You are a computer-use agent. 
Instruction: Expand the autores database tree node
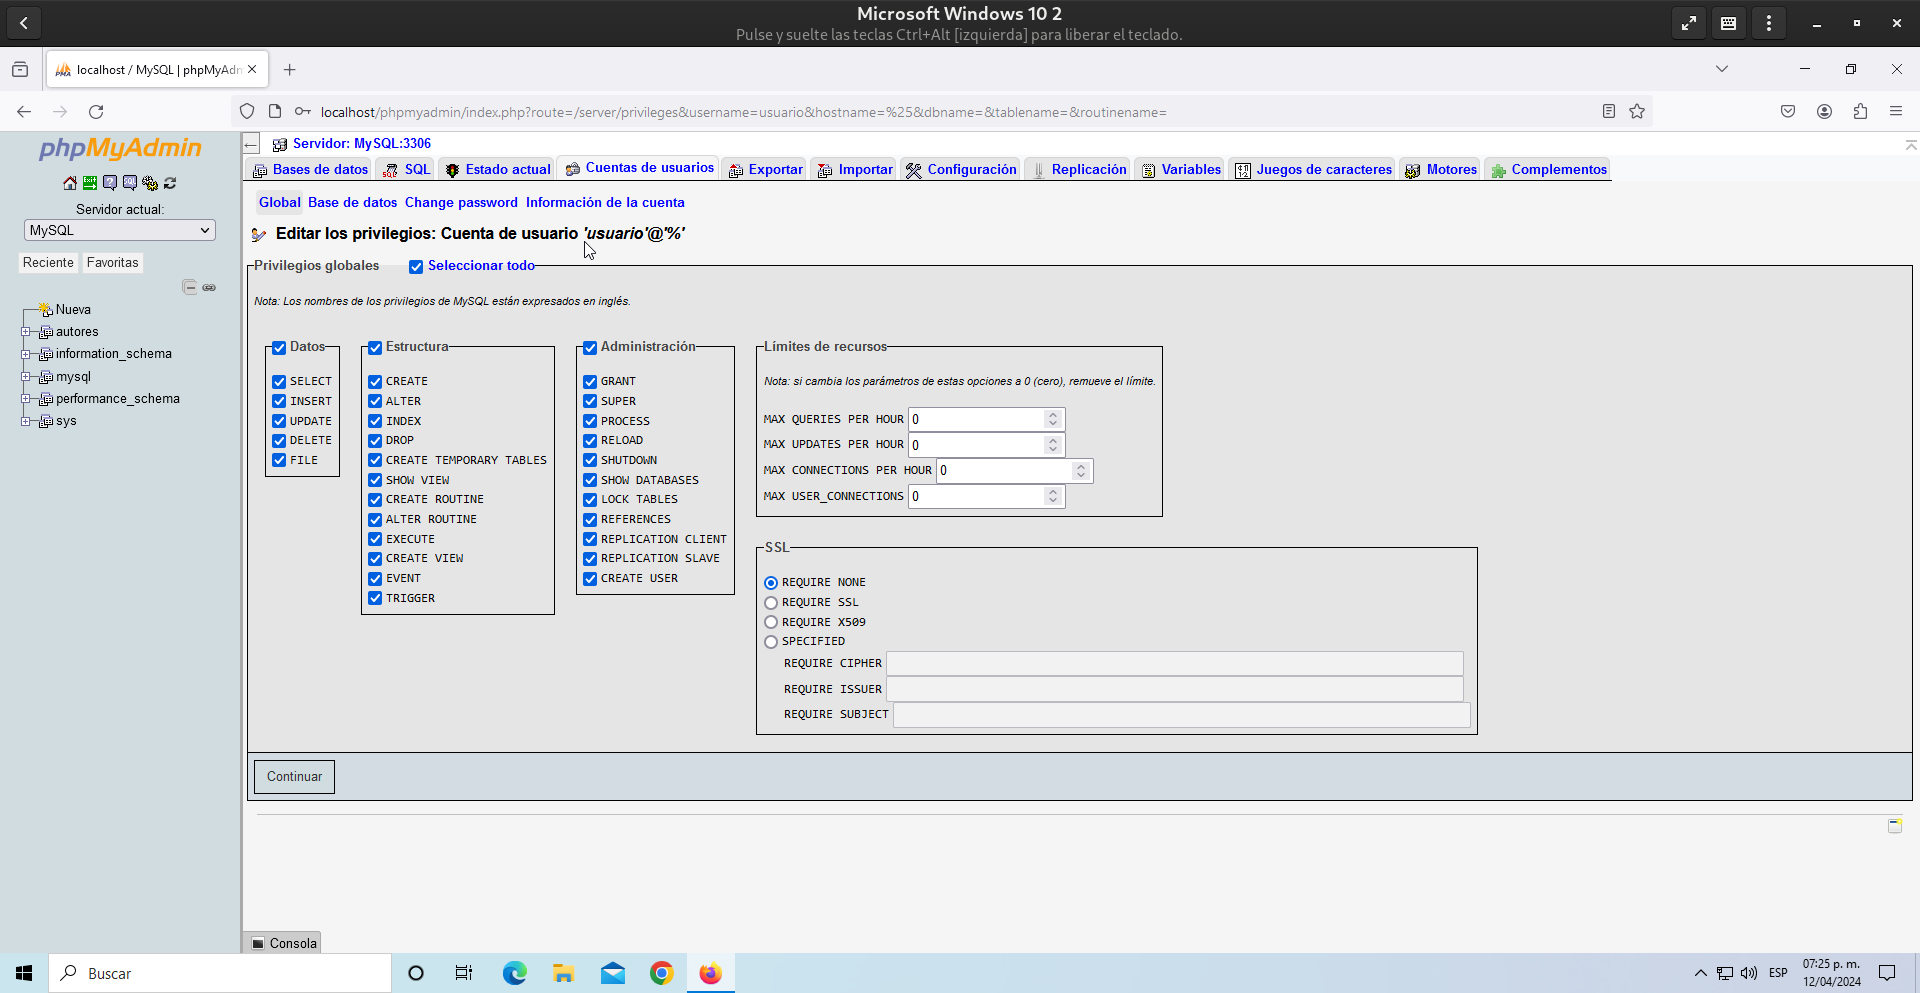[x=26, y=332]
